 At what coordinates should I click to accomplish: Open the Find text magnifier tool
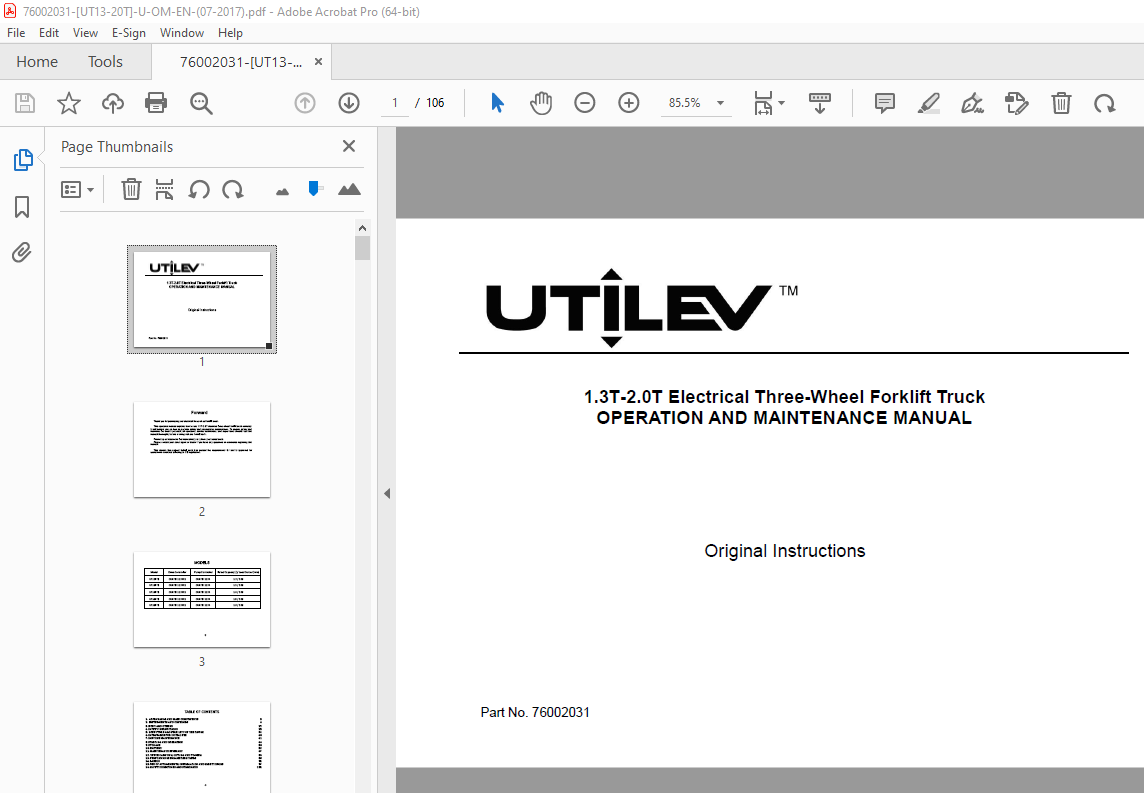[x=201, y=103]
